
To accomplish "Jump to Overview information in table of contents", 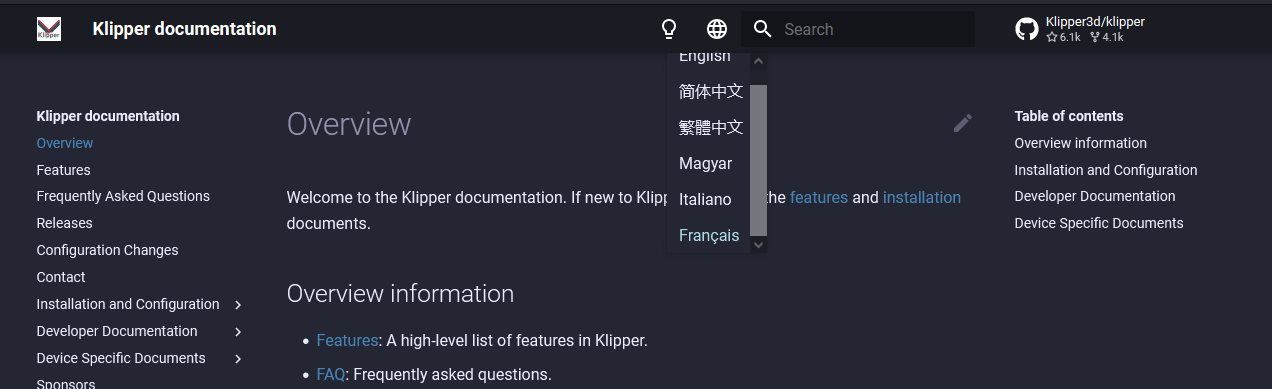I will tap(1080, 143).
